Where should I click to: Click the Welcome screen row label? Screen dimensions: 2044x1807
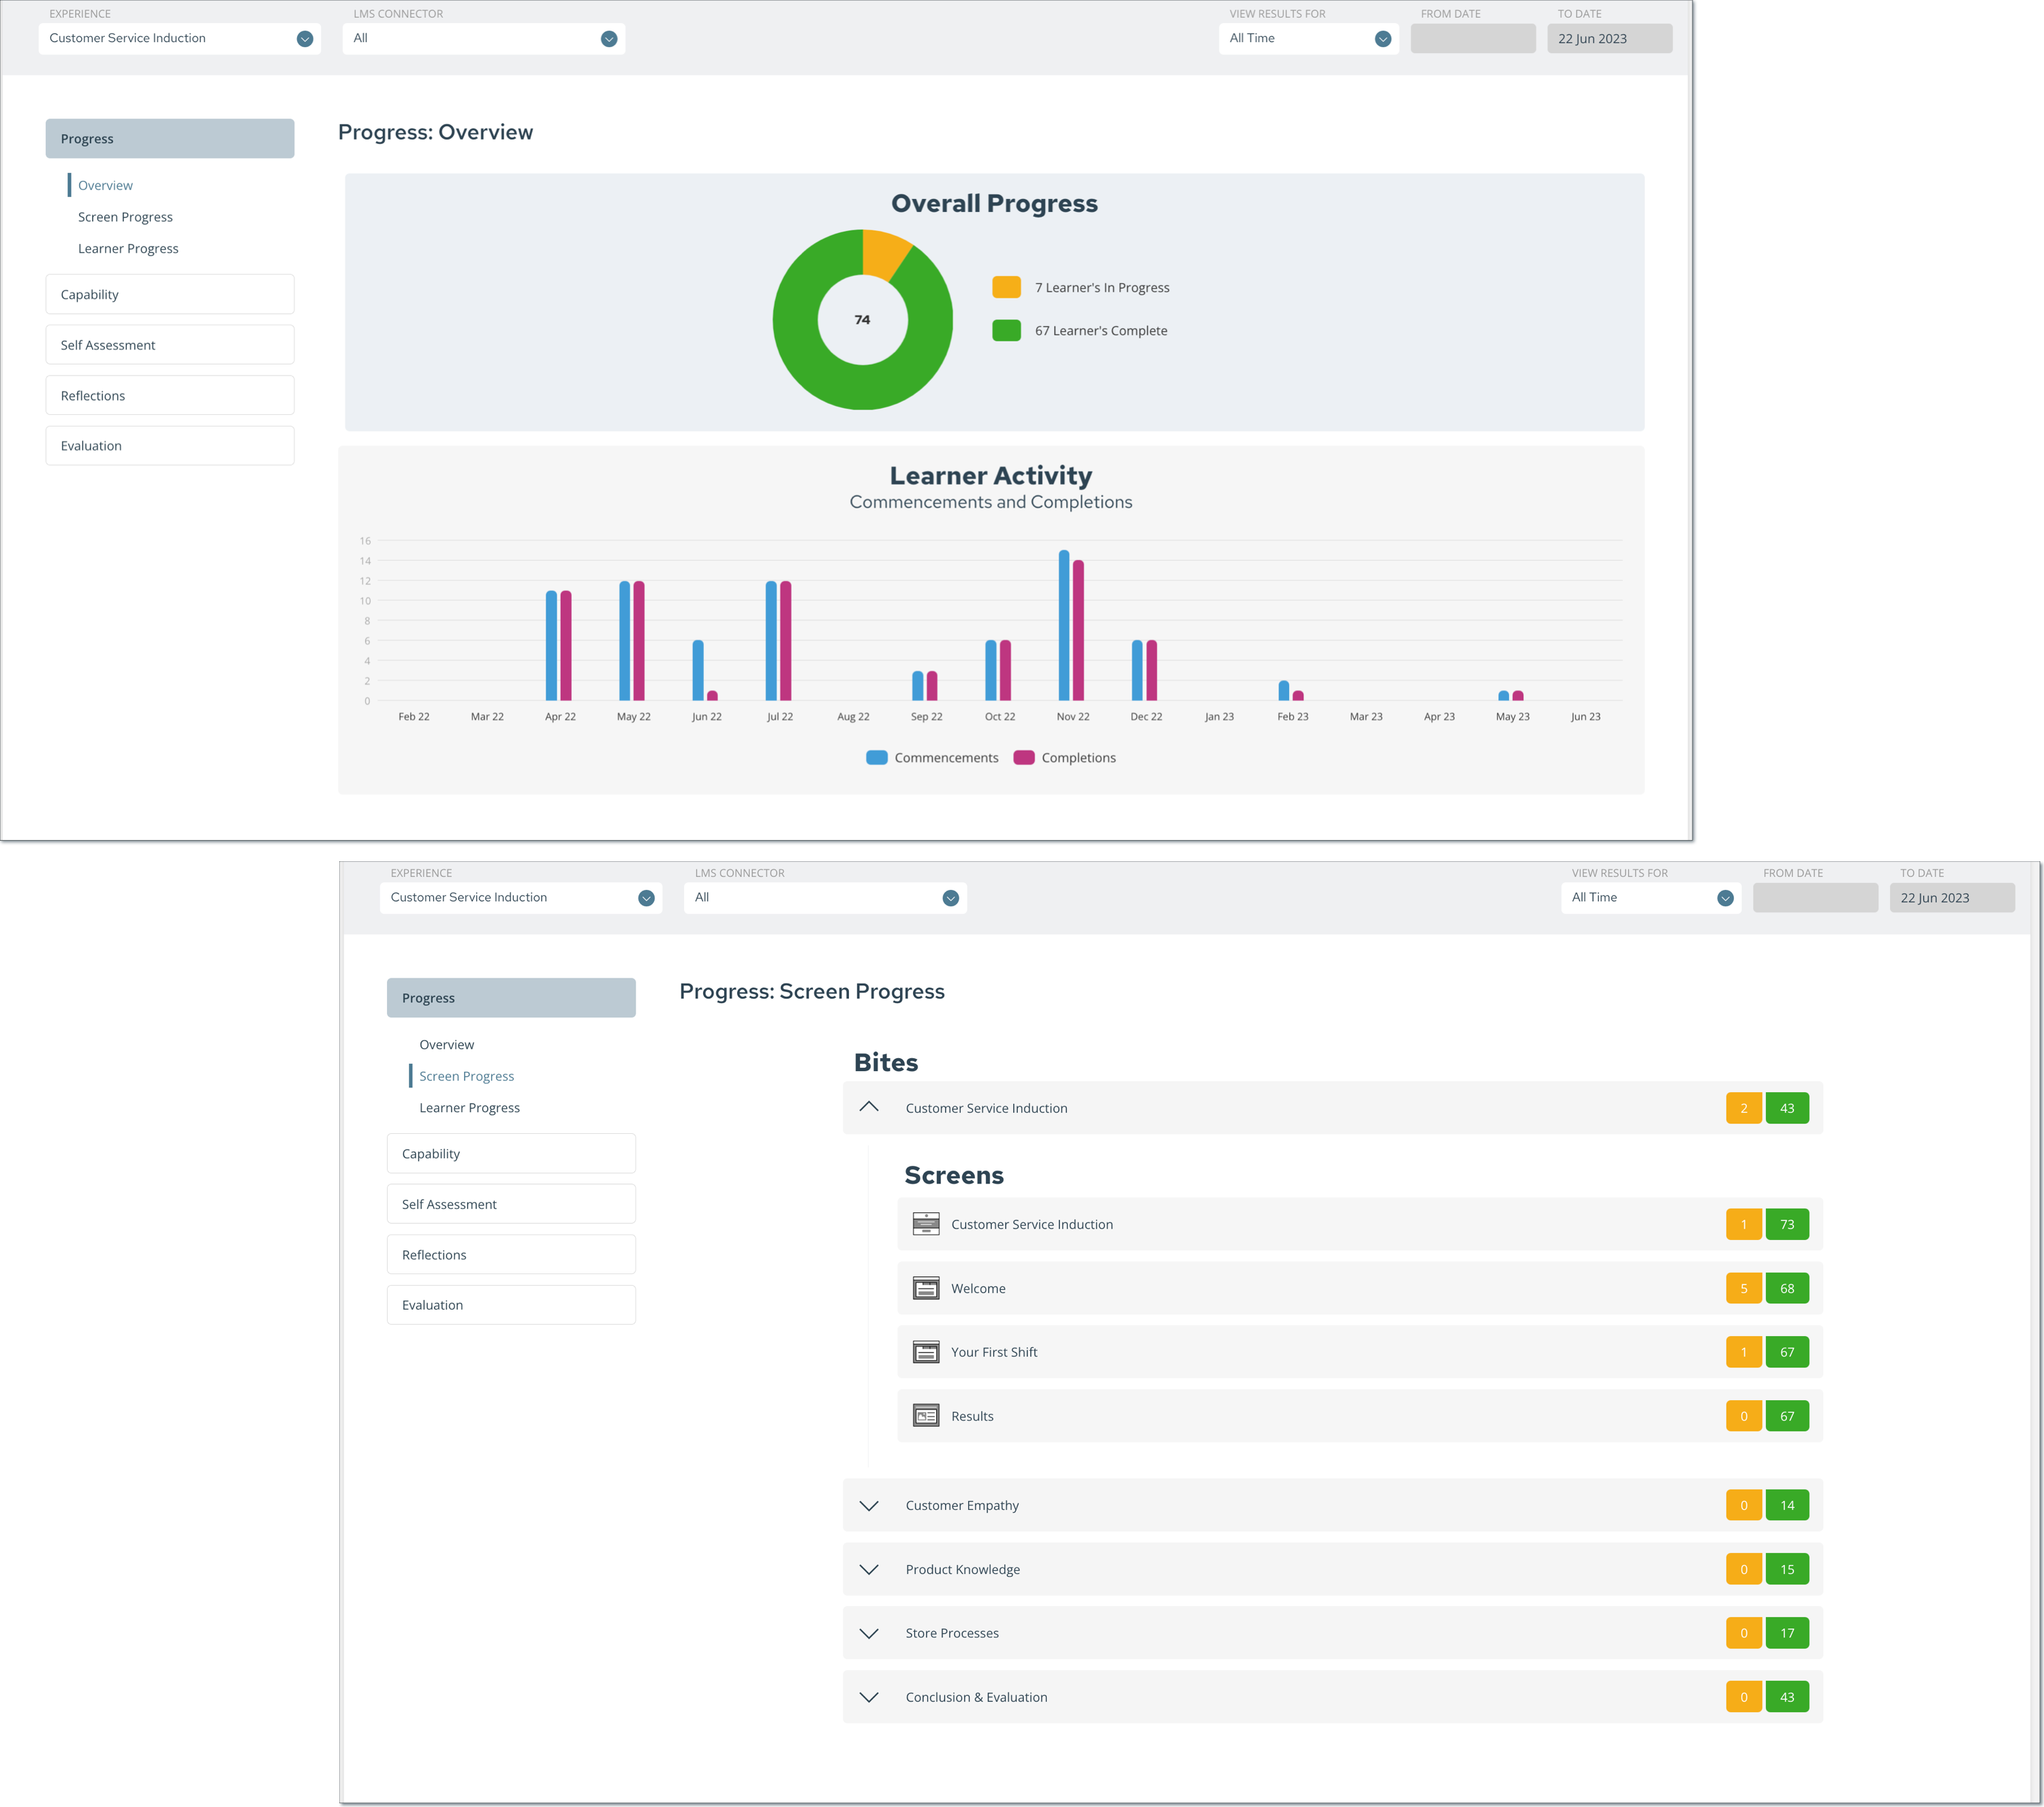978,1289
